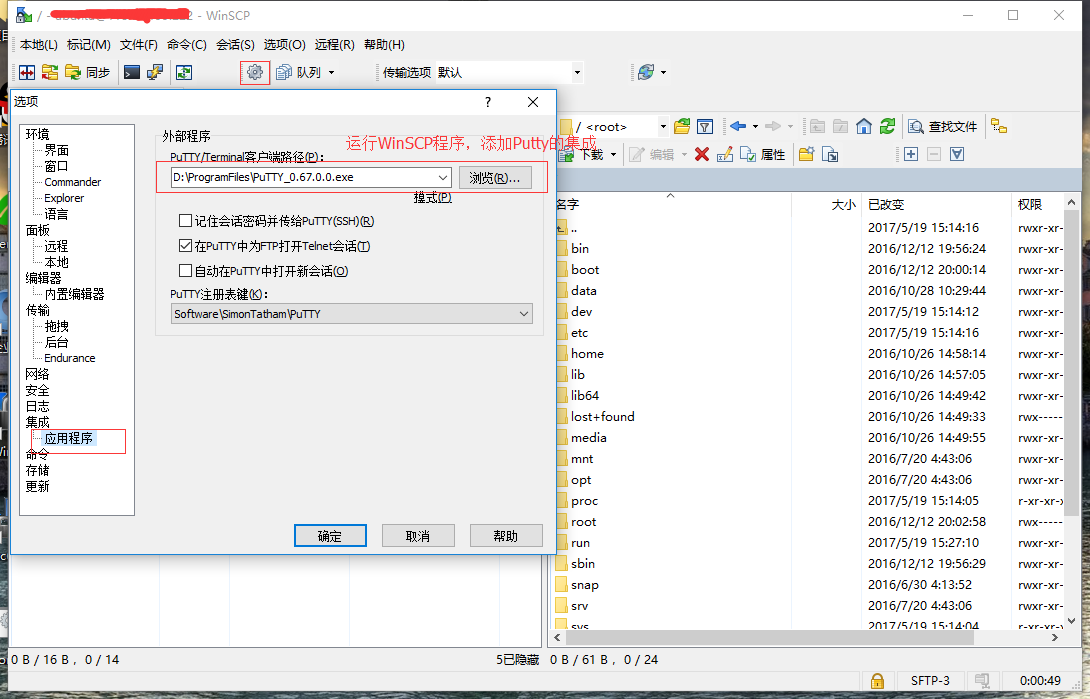Click the 浏览(R)... browse button

tap(495, 178)
